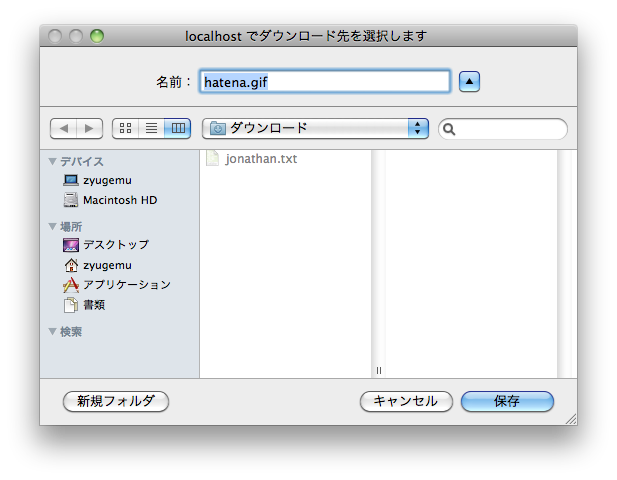Select 書類 in the sidebar

click(94, 305)
